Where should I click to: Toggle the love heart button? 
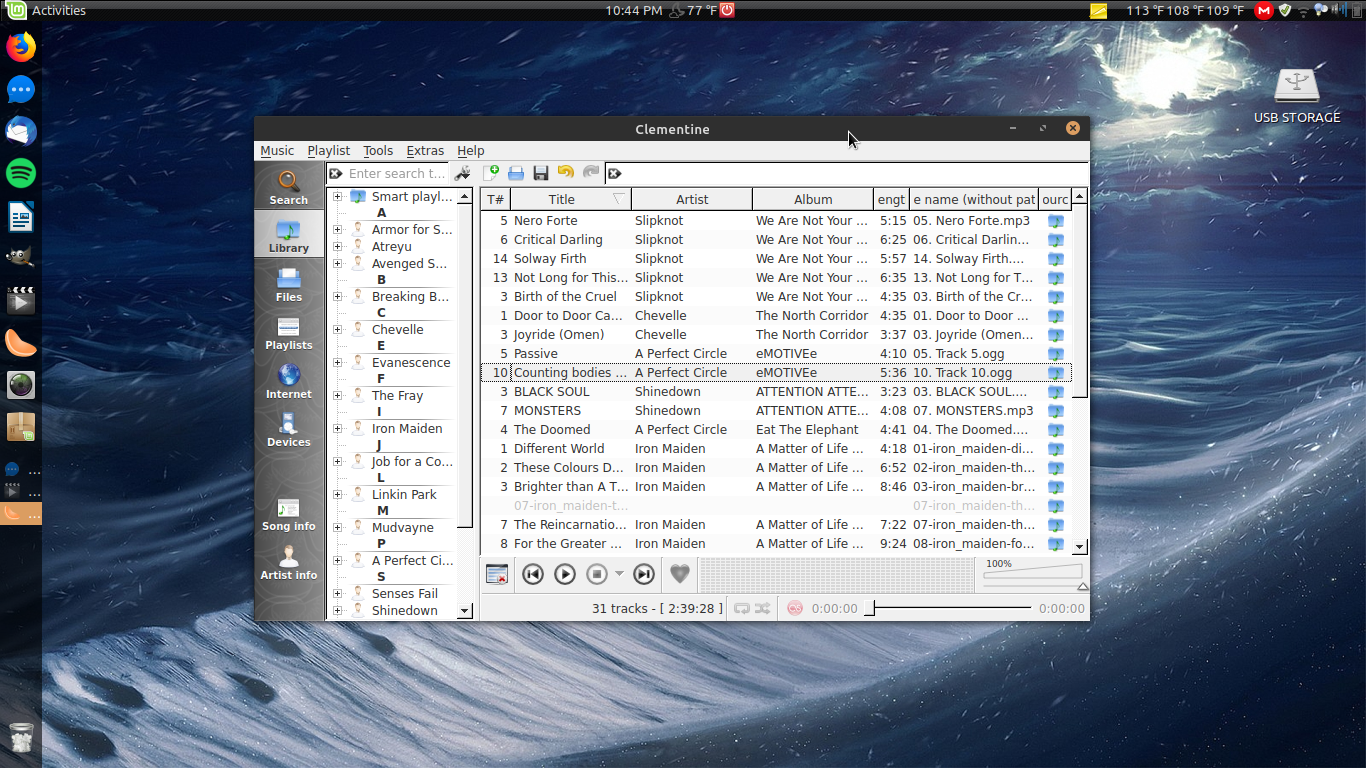pos(679,574)
